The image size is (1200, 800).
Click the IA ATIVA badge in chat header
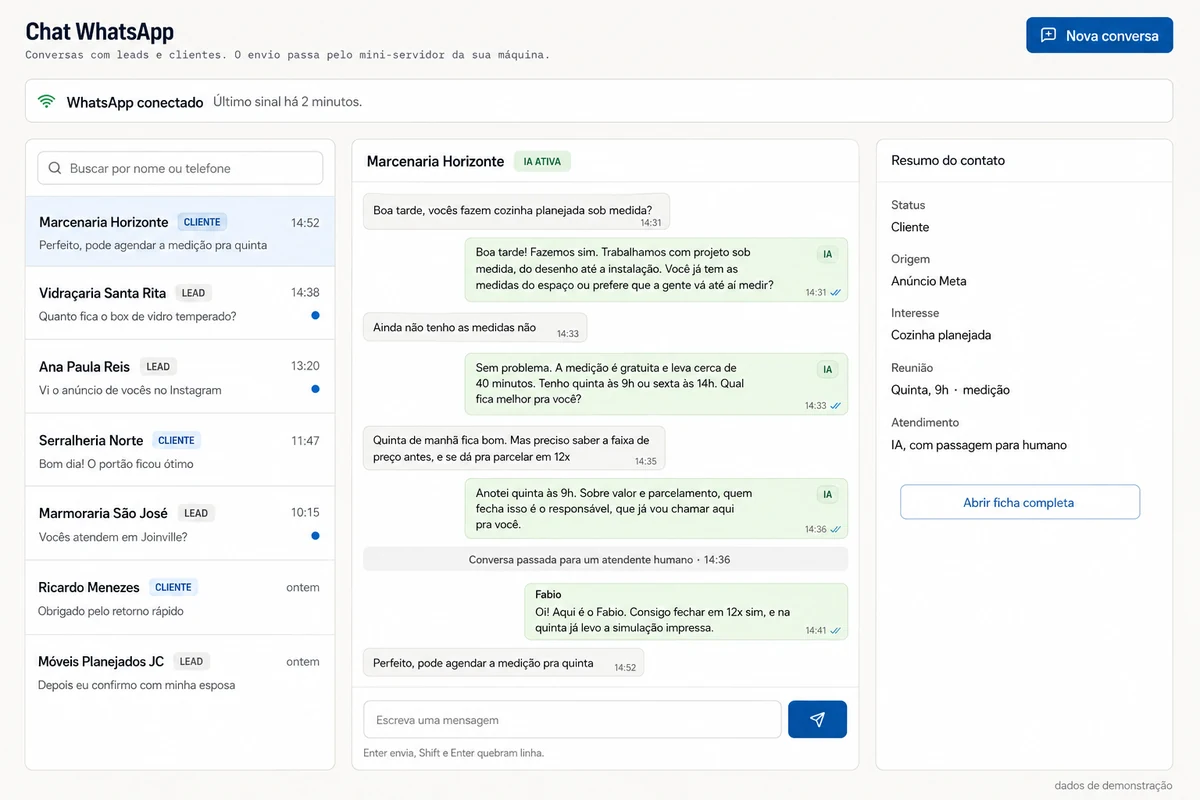542,161
